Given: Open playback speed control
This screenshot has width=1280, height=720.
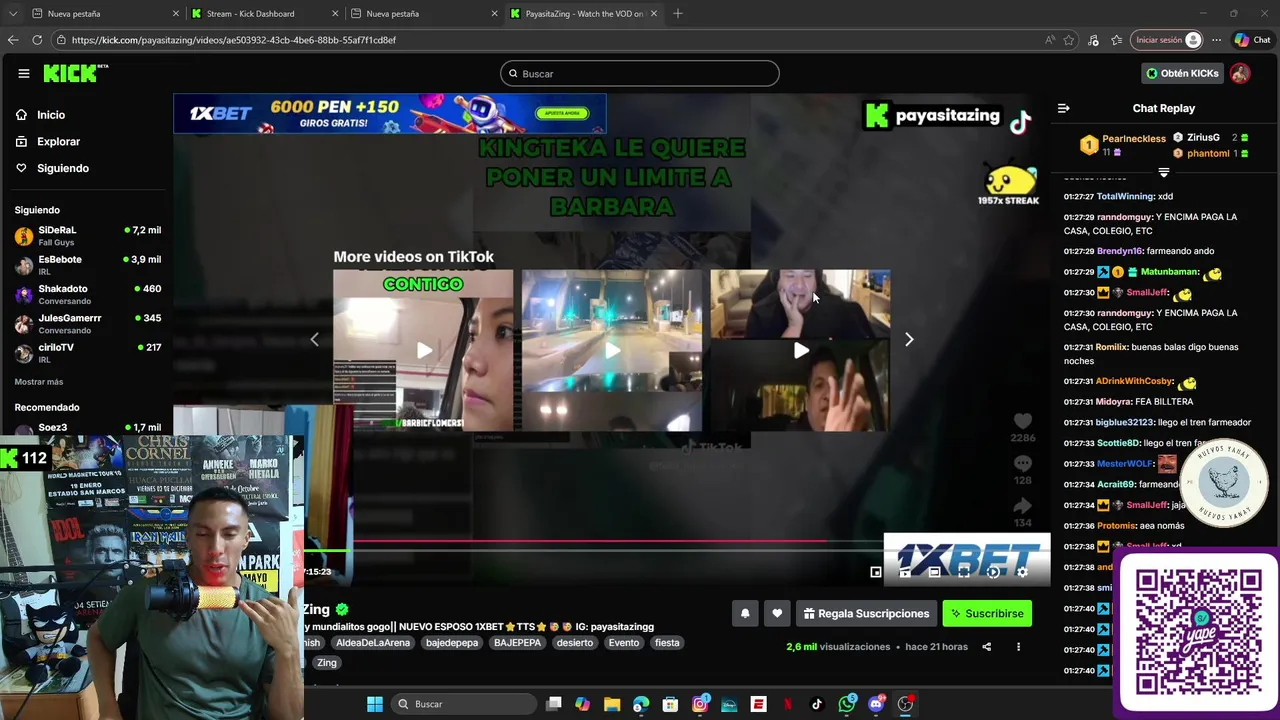Looking at the screenshot, I should [x=993, y=572].
